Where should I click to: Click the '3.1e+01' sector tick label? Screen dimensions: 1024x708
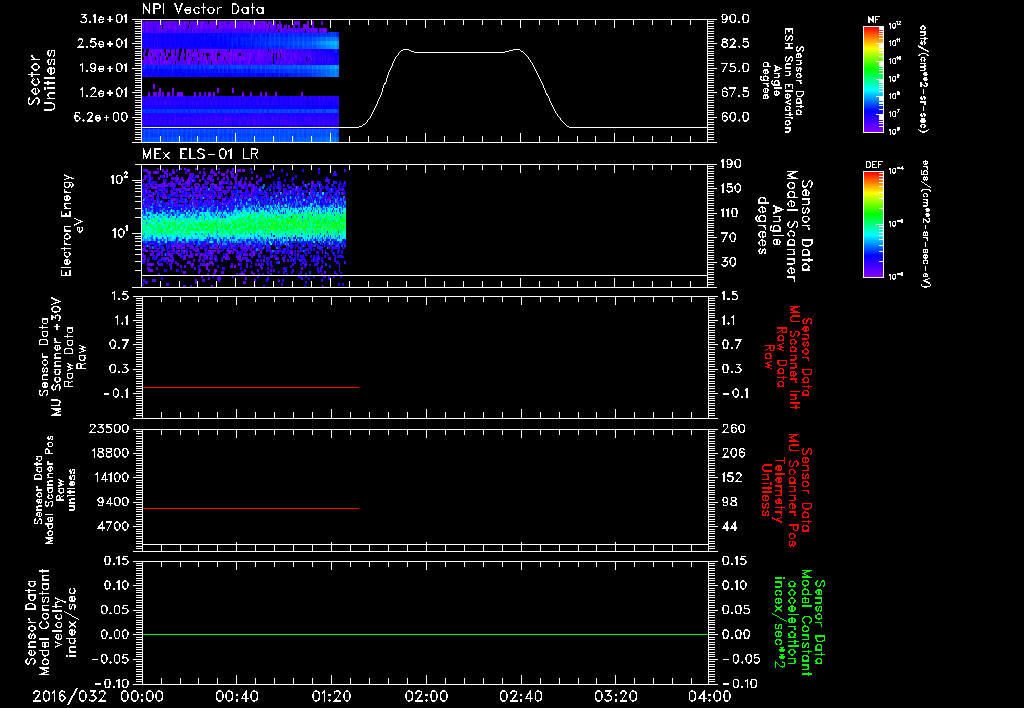pyautogui.click(x=105, y=18)
